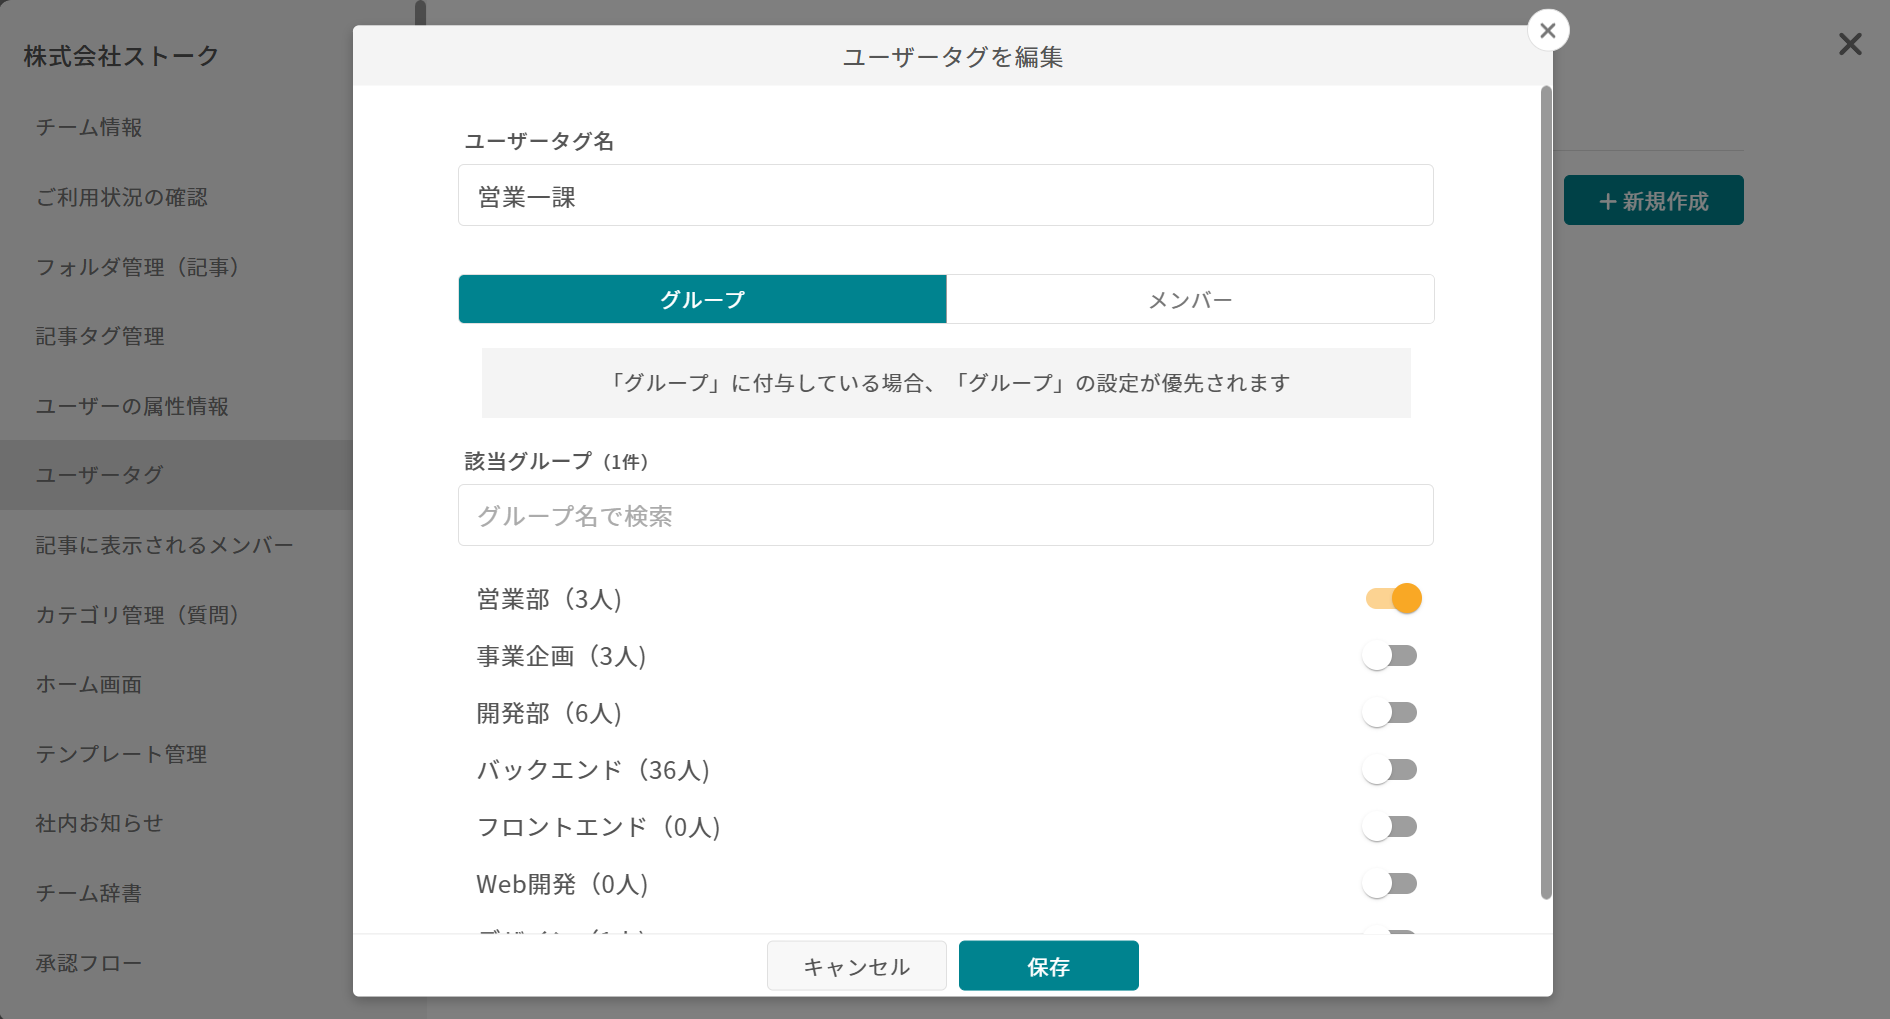Enable the フロントエンド group toggle
This screenshot has height=1019, width=1890.
point(1394,826)
